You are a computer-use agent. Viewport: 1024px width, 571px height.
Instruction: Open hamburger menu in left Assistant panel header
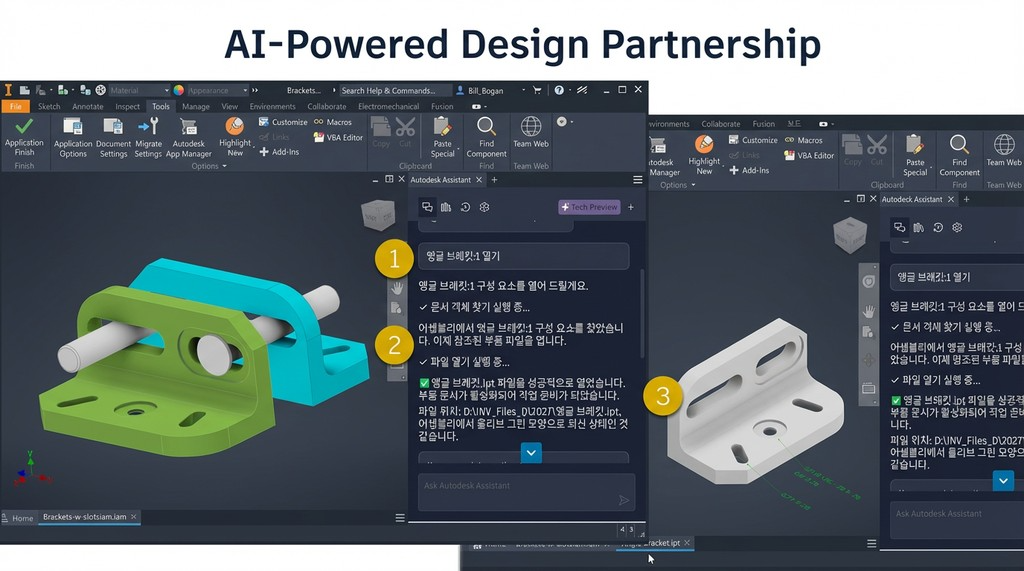pos(638,180)
